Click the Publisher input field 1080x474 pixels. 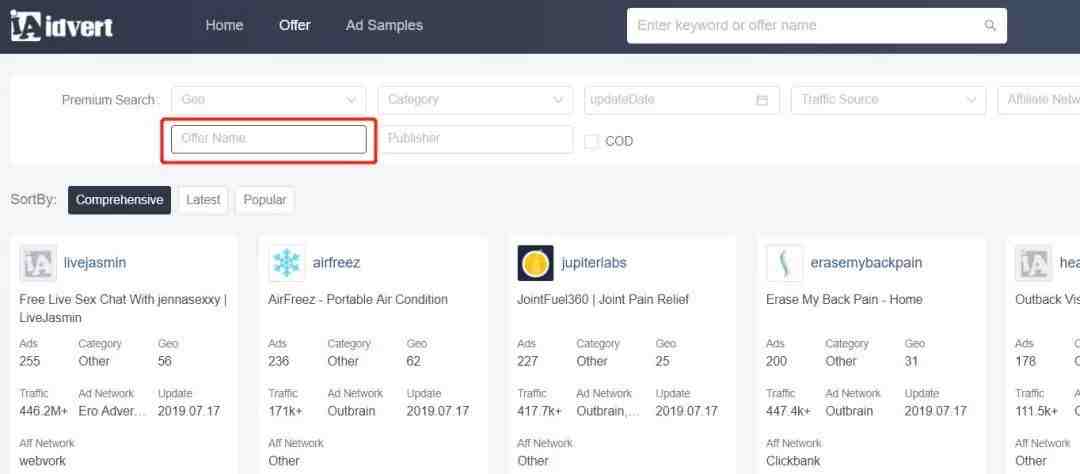coord(475,139)
